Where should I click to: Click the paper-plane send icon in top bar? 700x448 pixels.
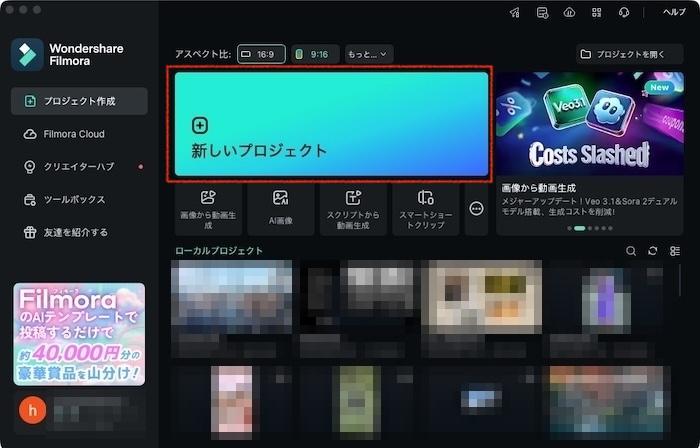515,12
